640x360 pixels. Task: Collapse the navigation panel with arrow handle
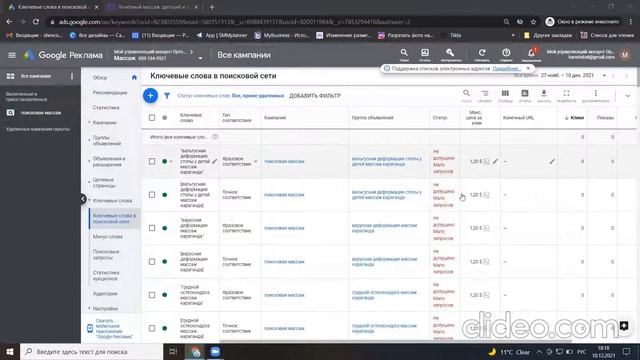point(83,199)
